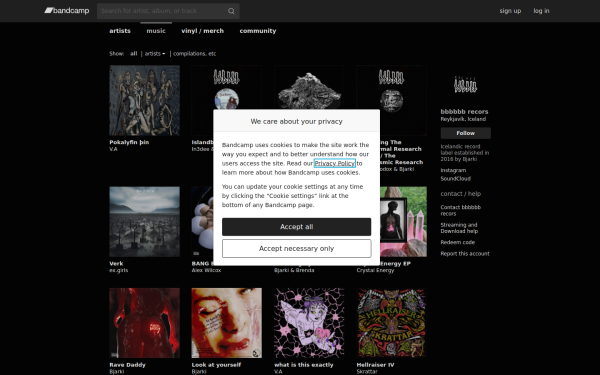Open the Hellraiser IV album cover

click(x=391, y=323)
